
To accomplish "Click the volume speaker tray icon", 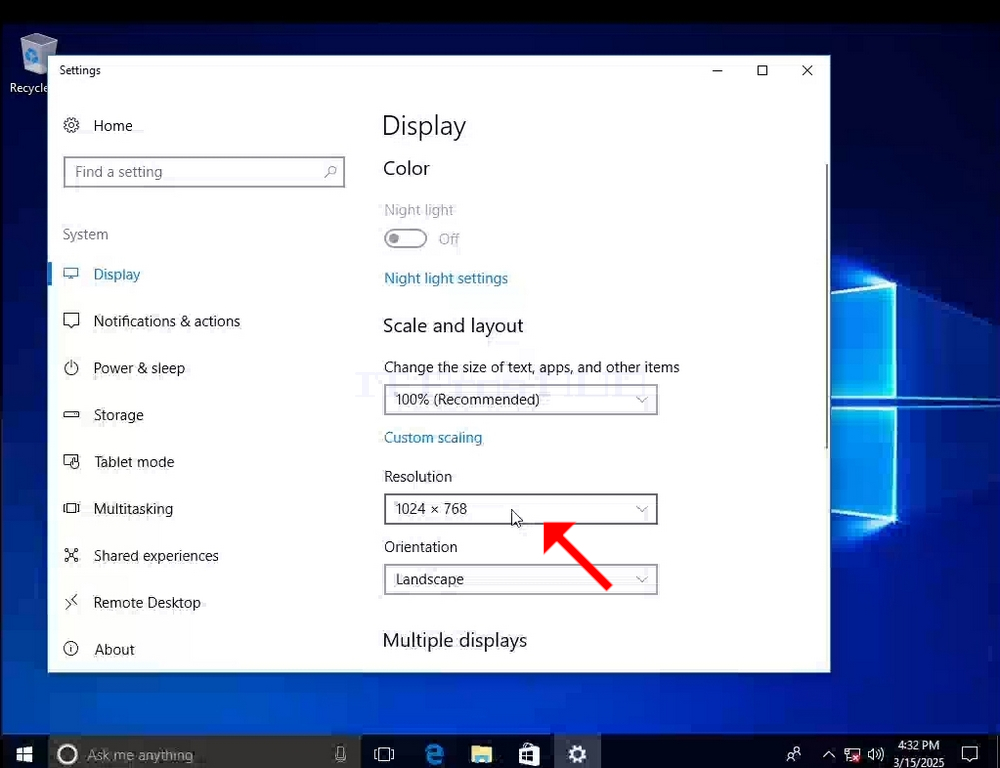I will click(x=876, y=755).
